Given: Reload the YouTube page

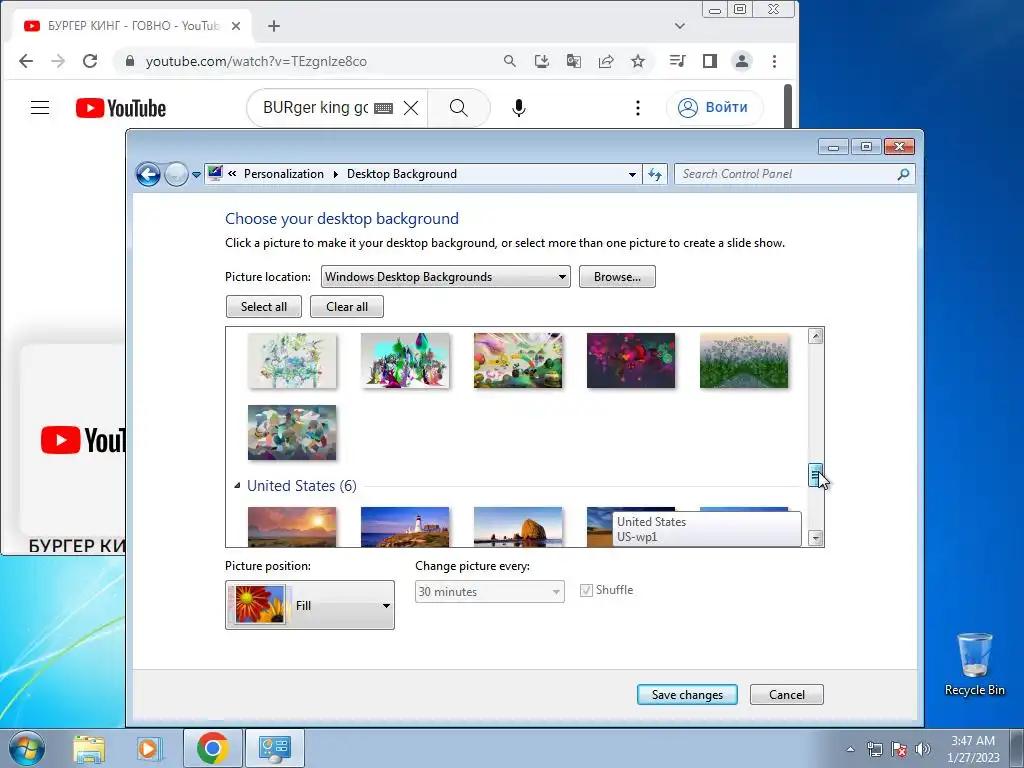Looking at the screenshot, I should point(90,61).
